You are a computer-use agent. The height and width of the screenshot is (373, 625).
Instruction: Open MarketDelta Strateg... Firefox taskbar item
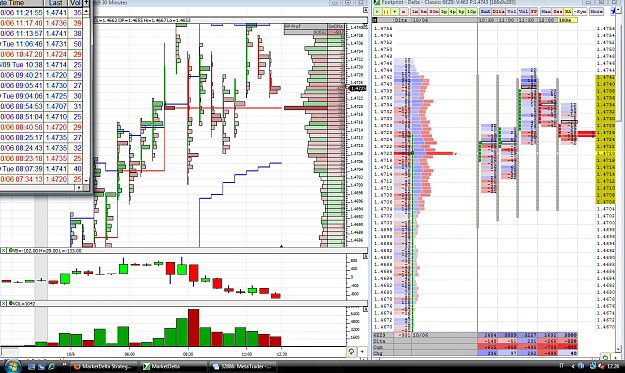pyautogui.click(x=104, y=367)
